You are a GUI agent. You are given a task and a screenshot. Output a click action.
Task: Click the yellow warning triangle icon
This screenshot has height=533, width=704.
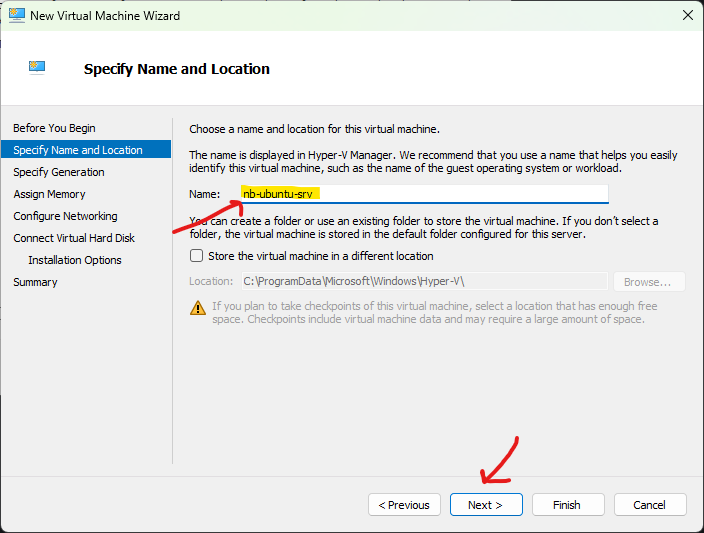198,307
